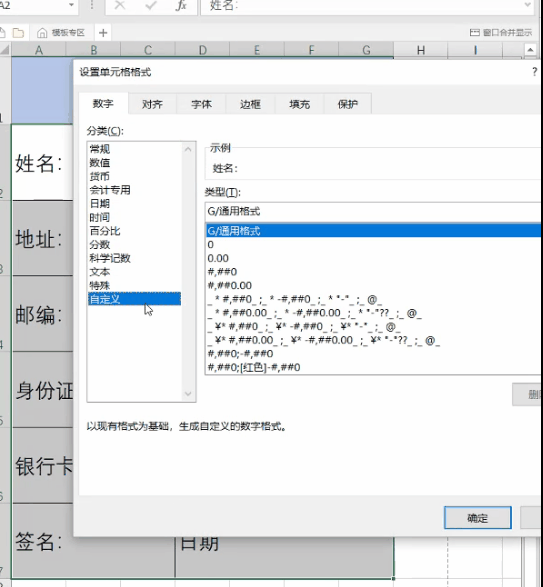543x587 pixels.
Task: Select column I header
Action: 475,50
